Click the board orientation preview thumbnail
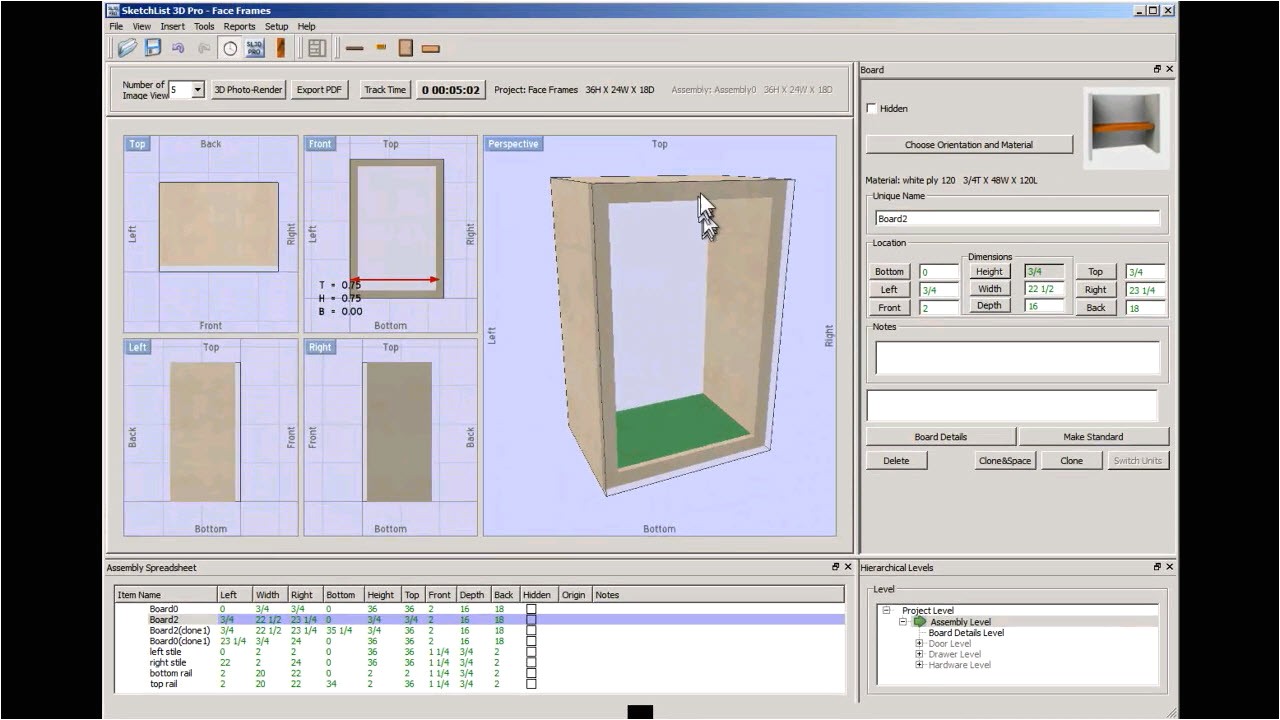This screenshot has height=720, width=1280. (x=1124, y=128)
